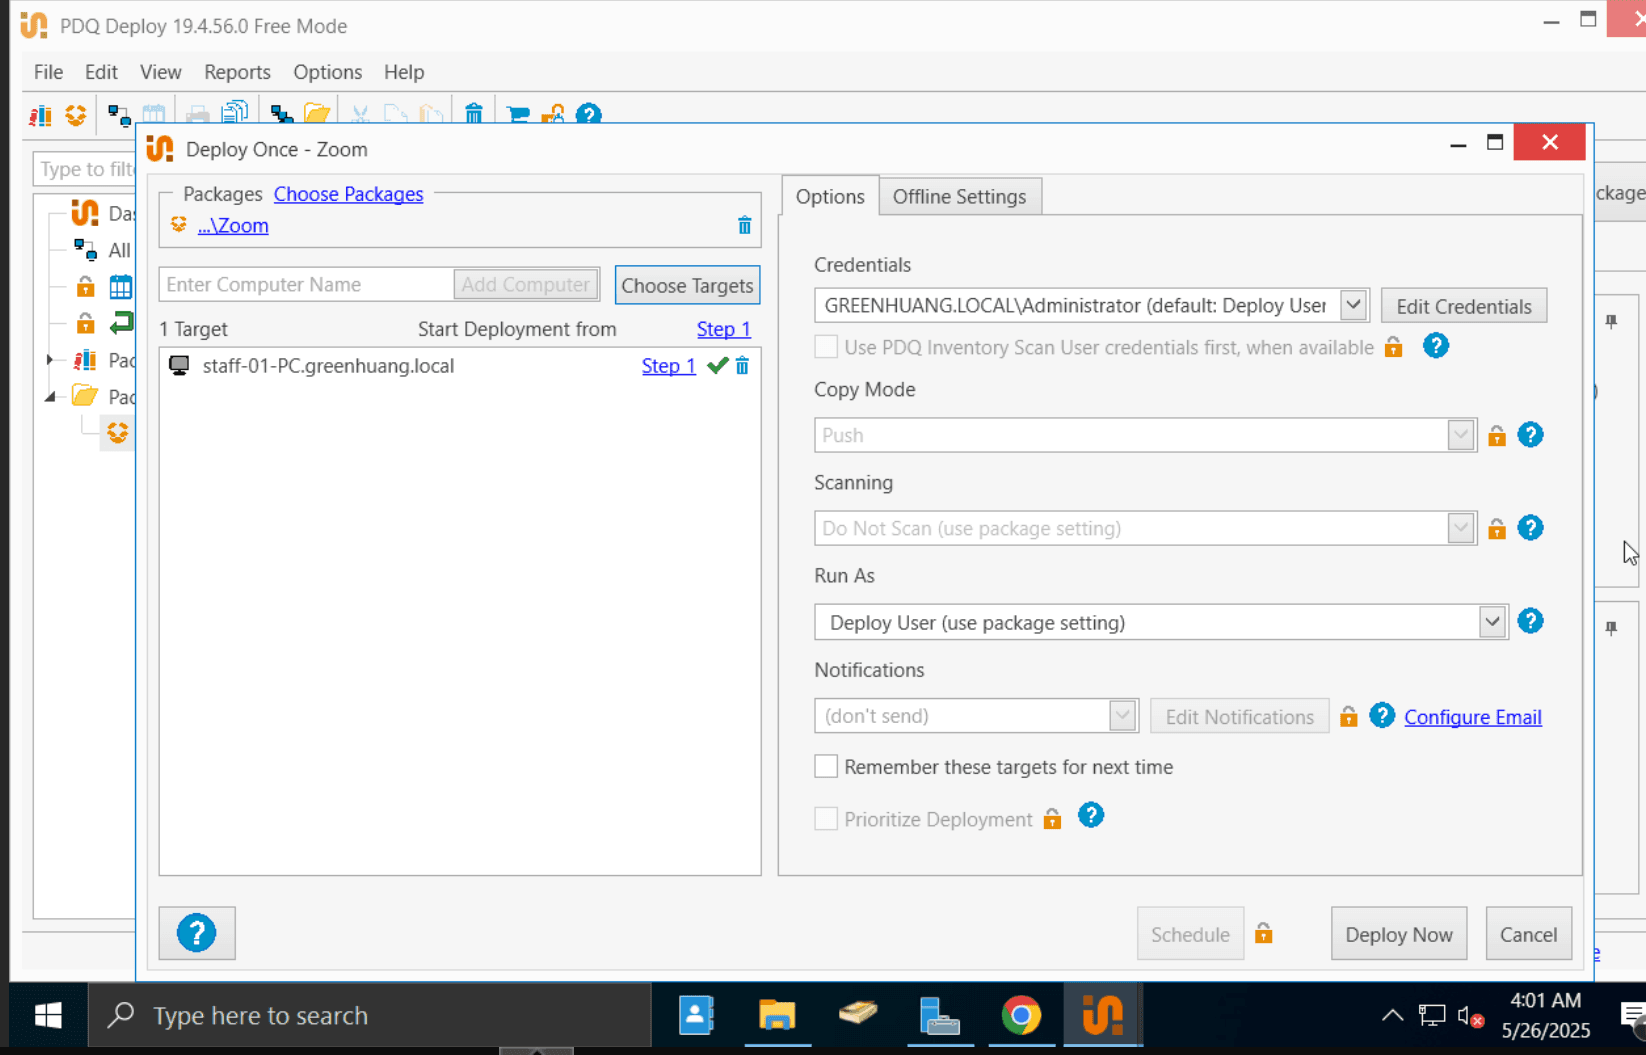Screen dimensions: 1646x1055
Task: Select calendar schedules item in main tree
Action: 121,287
